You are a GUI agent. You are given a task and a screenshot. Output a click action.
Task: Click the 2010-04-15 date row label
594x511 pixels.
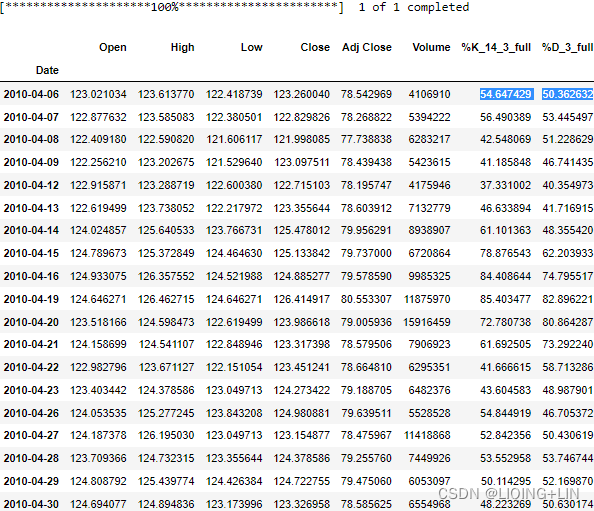coord(31,253)
